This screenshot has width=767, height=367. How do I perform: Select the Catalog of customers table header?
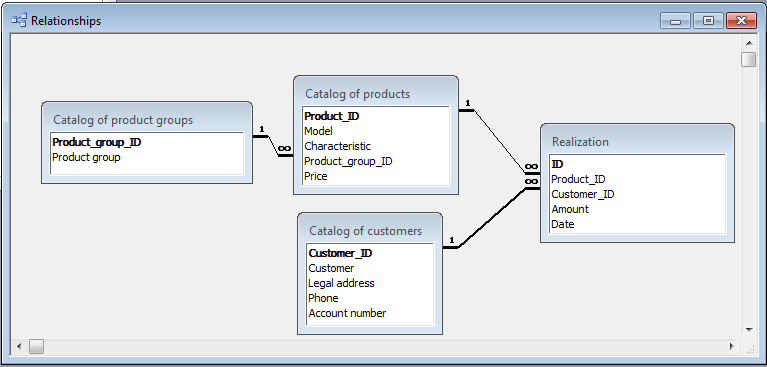pyautogui.click(x=370, y=230)
